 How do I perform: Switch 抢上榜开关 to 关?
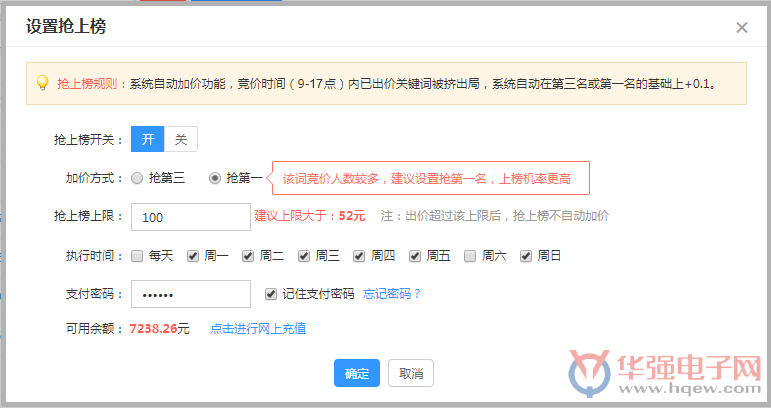181,140
